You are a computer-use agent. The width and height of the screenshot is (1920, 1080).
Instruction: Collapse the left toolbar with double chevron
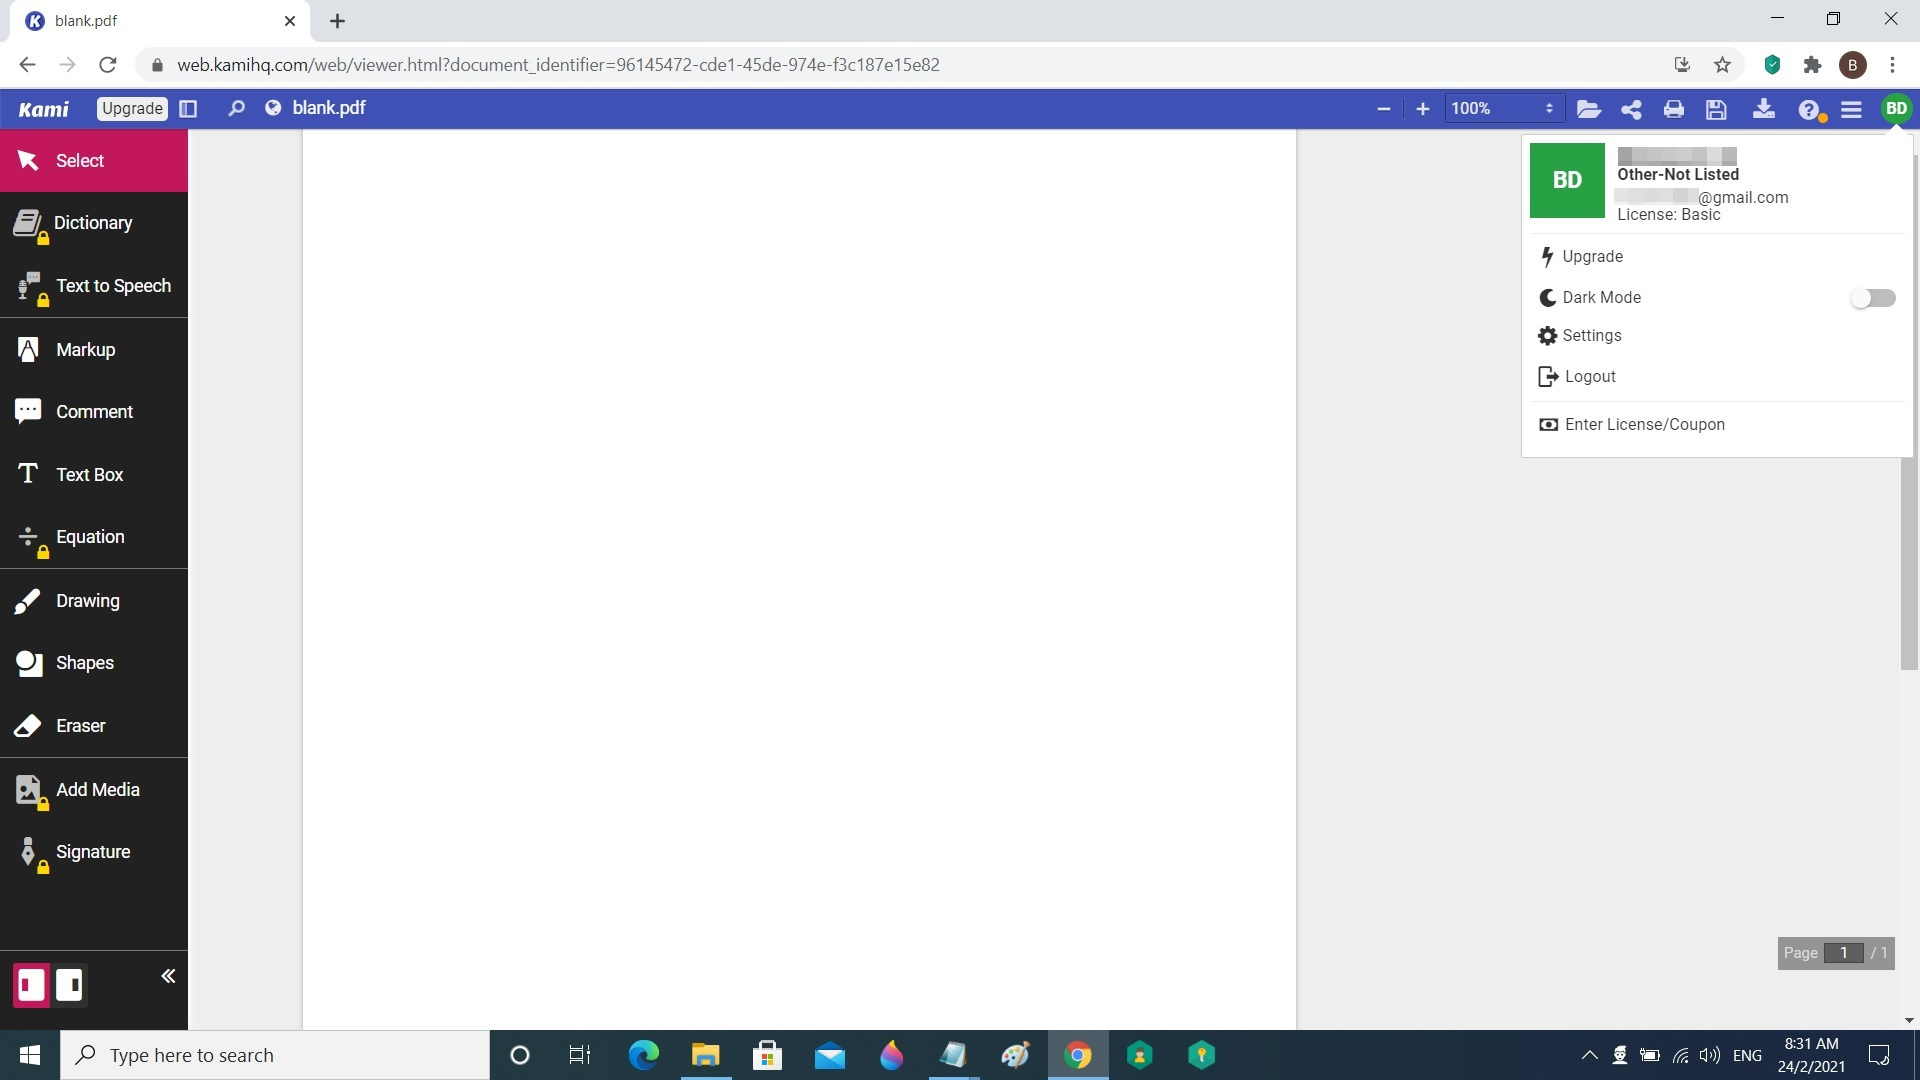pyautogui.click(x=168, y=976)
